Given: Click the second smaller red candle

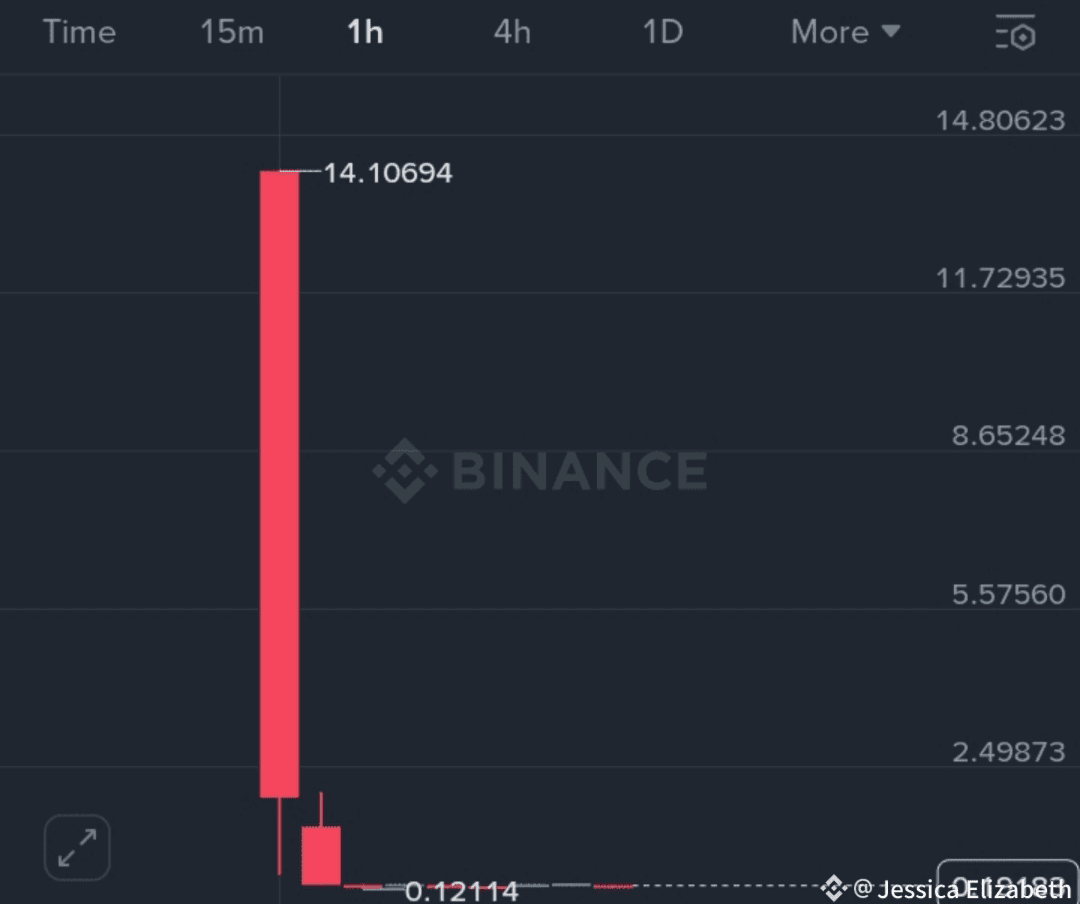Looking at the screenshot, I should coord(321,855).
